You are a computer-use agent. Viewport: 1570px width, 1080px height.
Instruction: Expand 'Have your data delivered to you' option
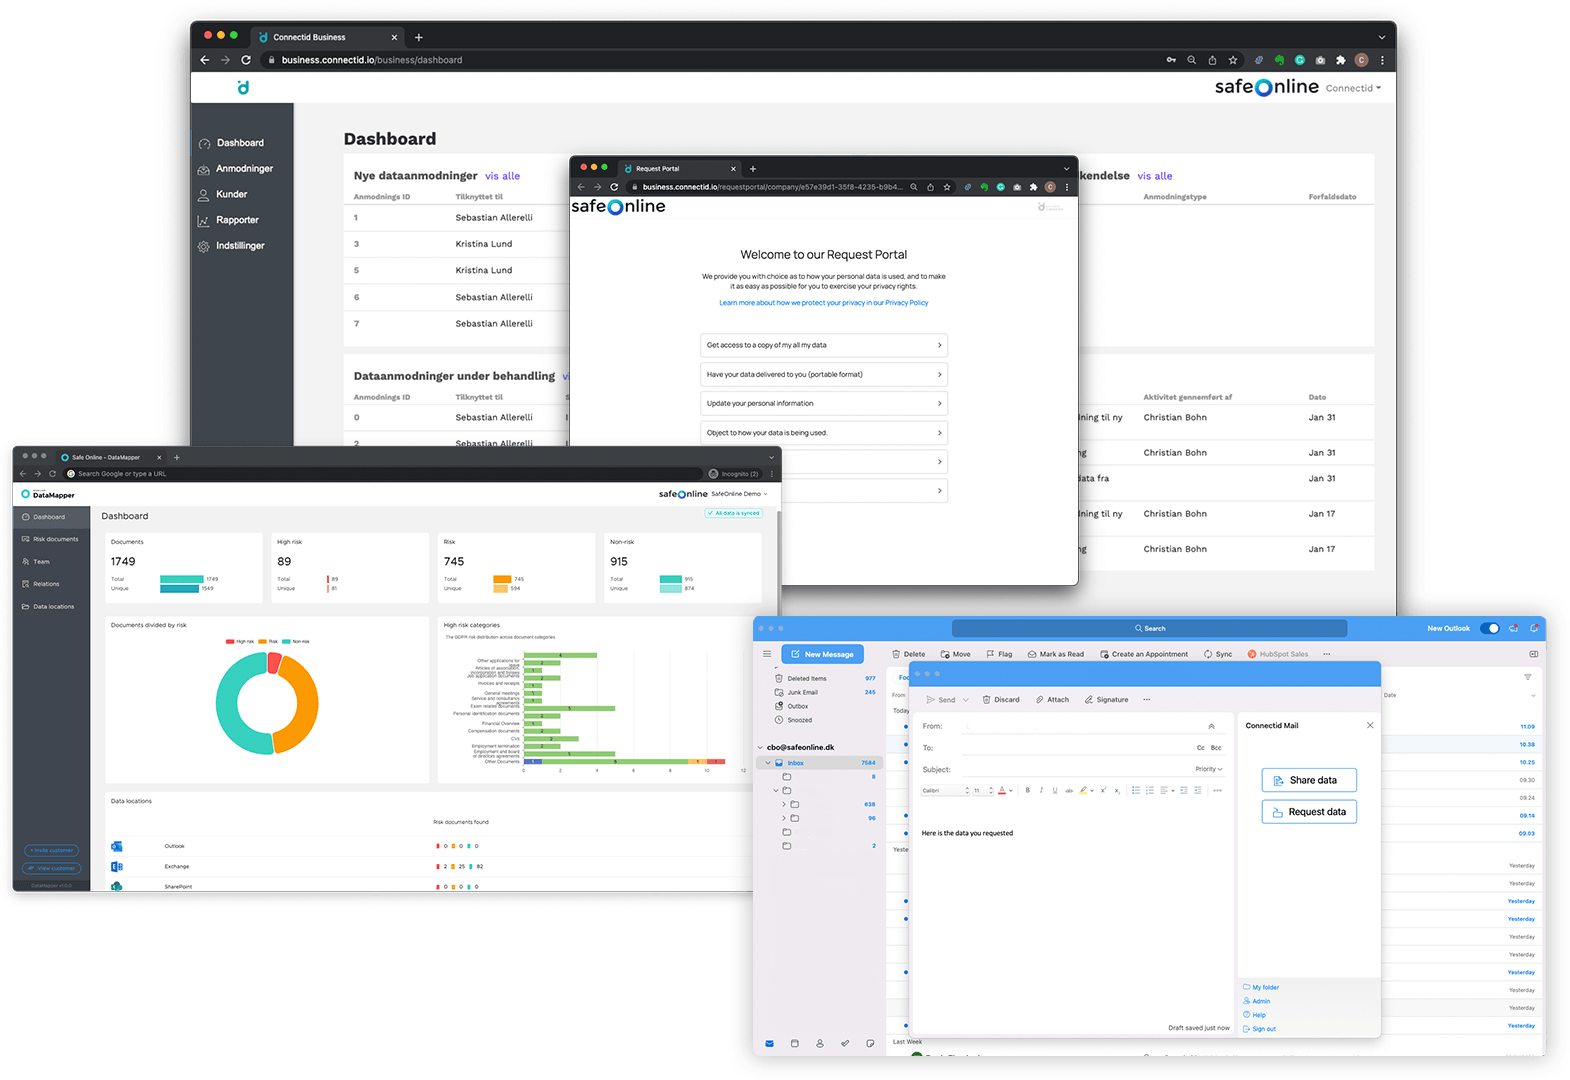click(824, 374)
